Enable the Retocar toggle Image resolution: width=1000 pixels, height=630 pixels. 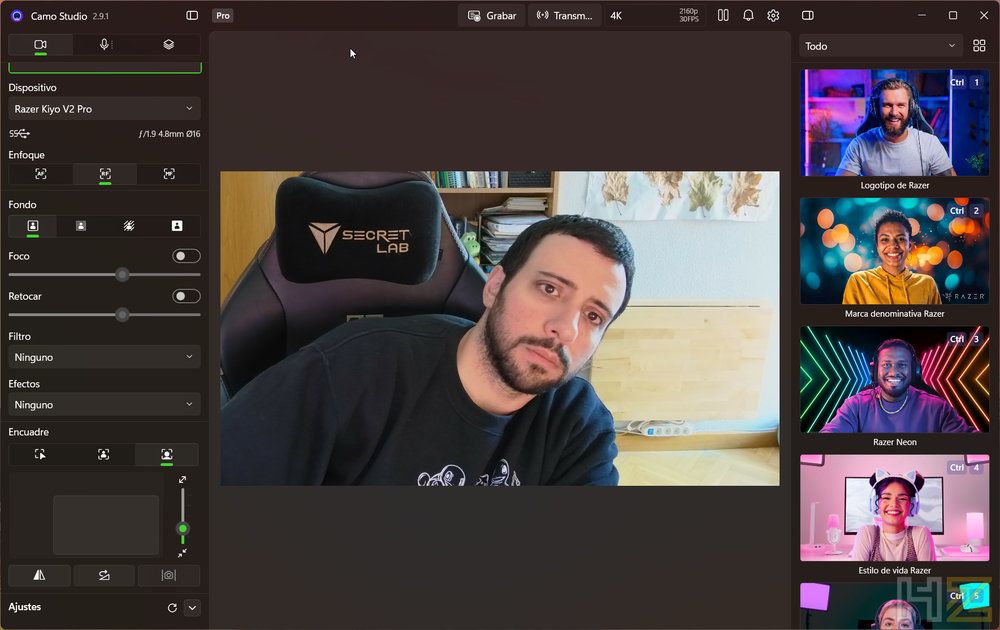[x=186, y=296]
